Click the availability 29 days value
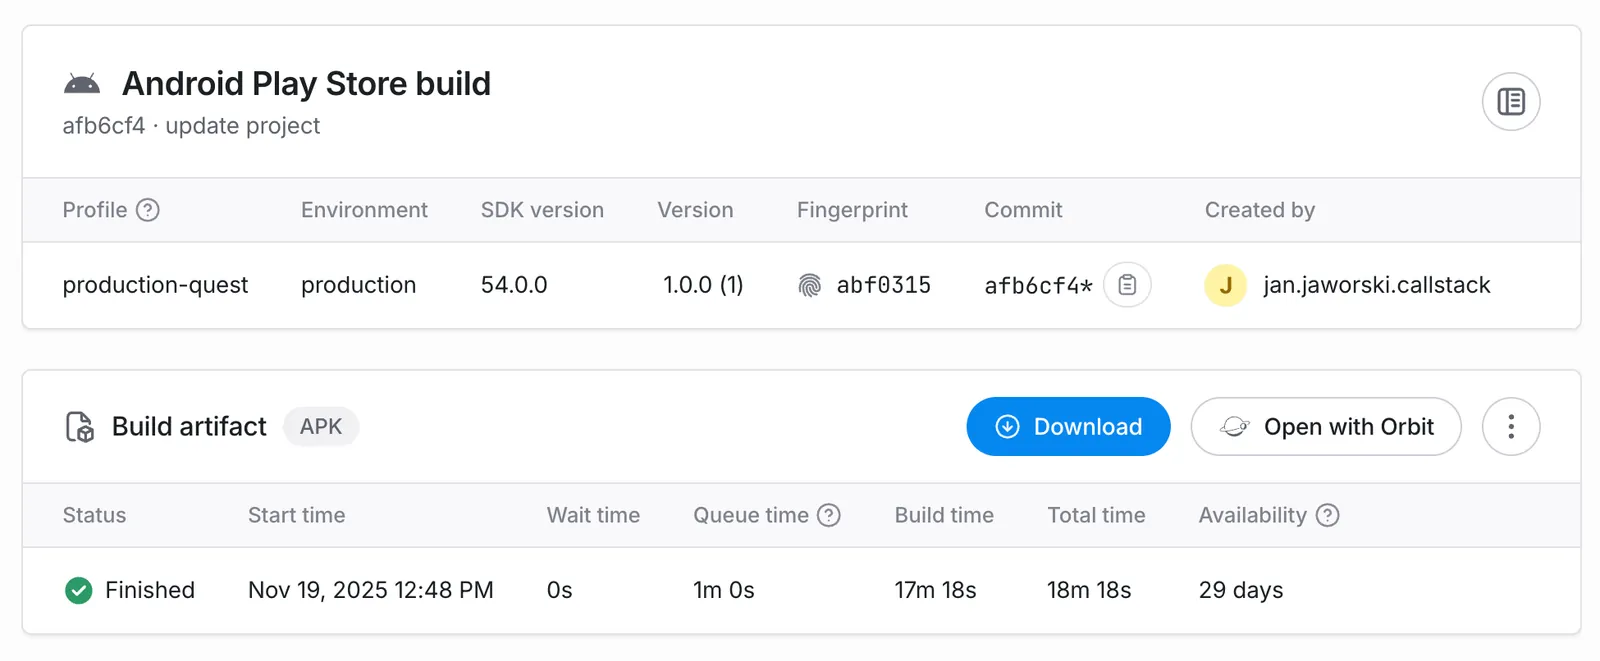1600x661 pixels. (x=1241, y=591)
